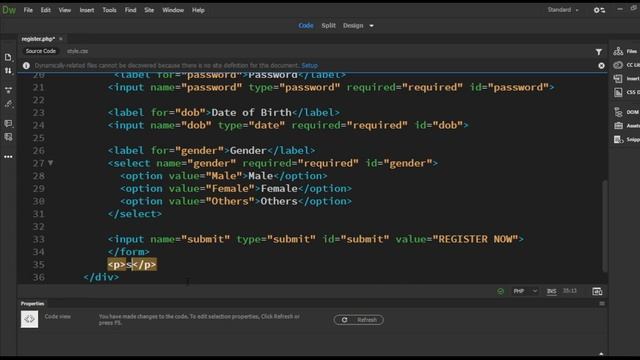Open the Files panel
The image size is (640, 360).
625,51
